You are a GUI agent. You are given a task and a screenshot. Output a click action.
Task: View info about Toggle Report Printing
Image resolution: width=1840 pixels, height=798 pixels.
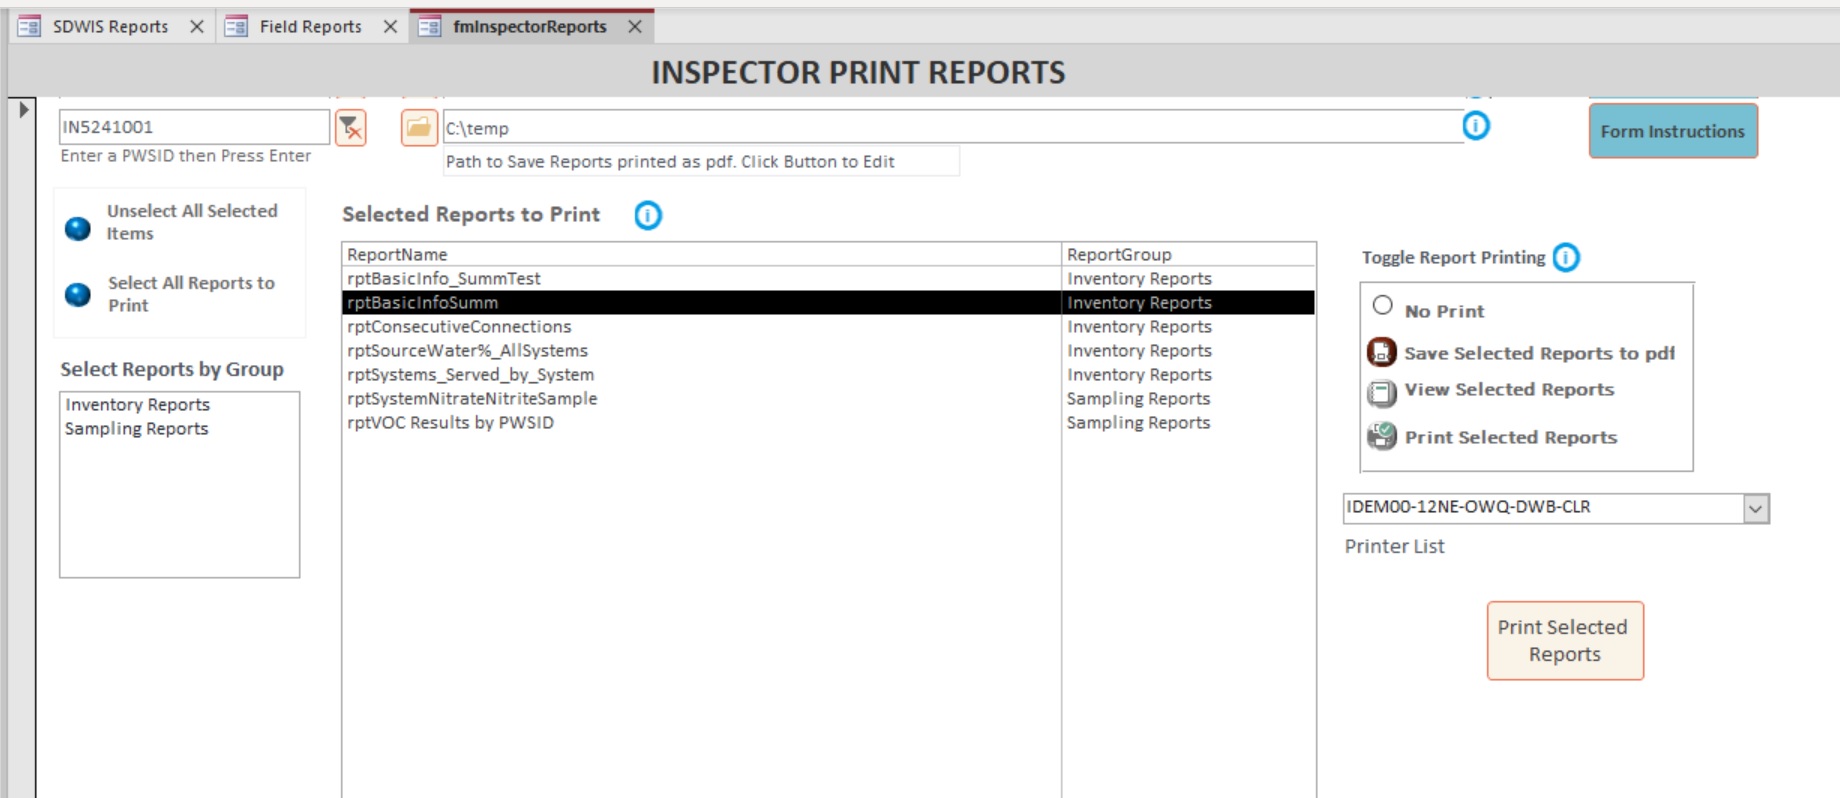tap(1566, 258)
